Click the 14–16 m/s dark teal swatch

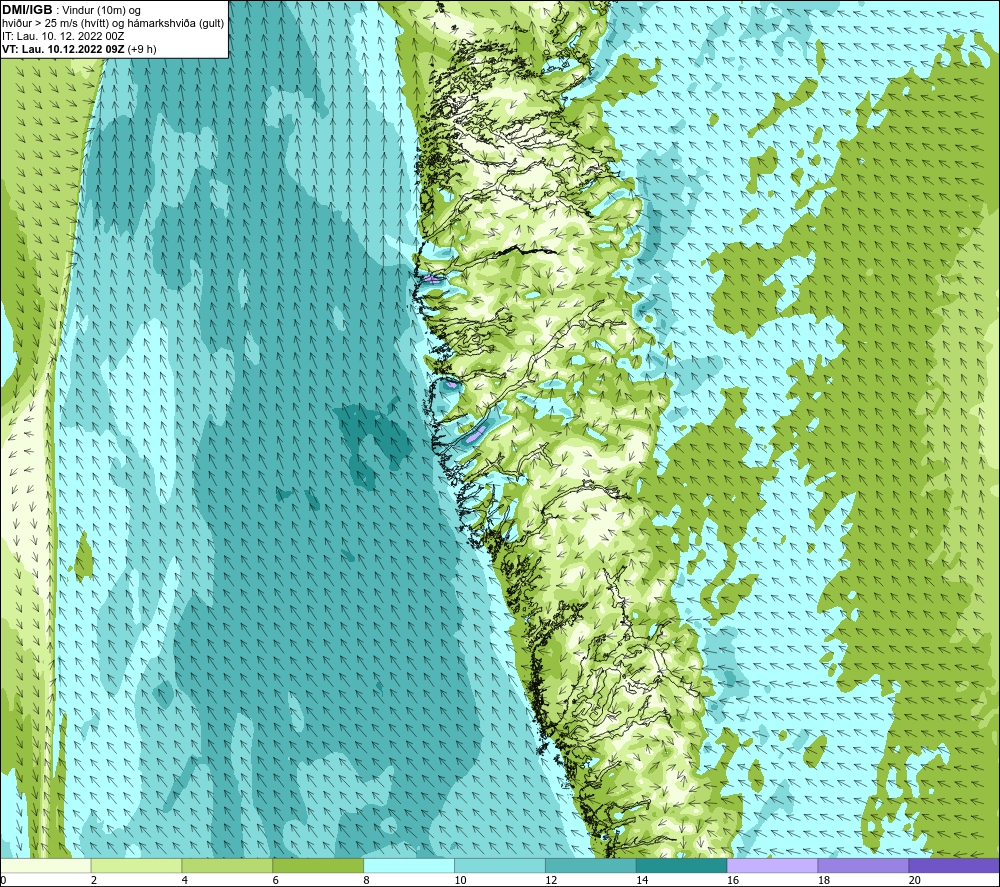tap(682, 866)
